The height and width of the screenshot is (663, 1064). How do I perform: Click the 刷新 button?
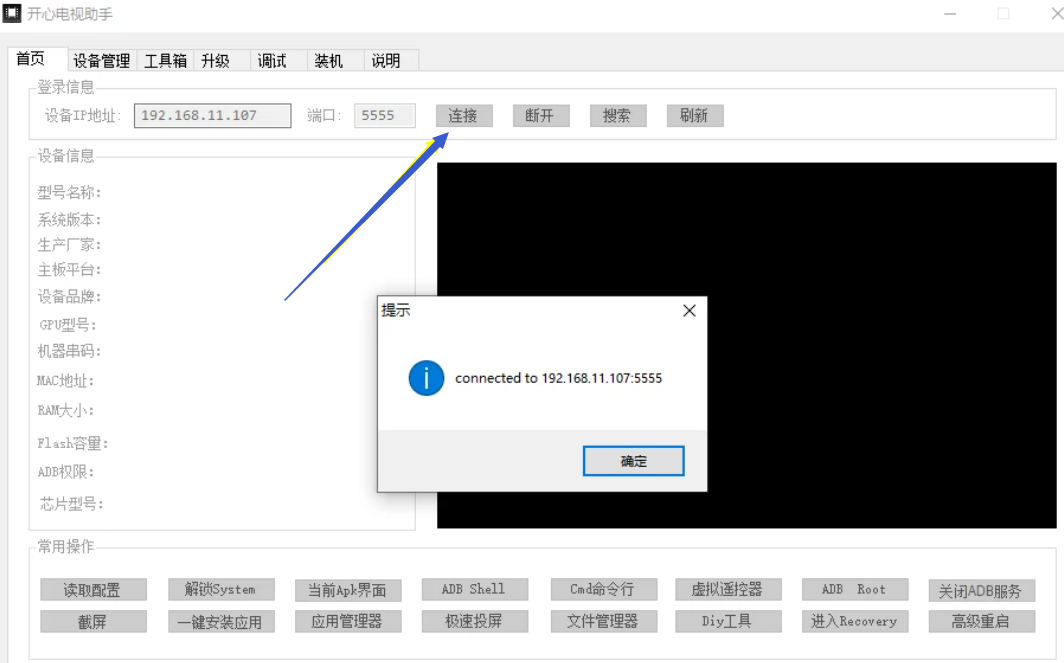click(x=695, y=115)
